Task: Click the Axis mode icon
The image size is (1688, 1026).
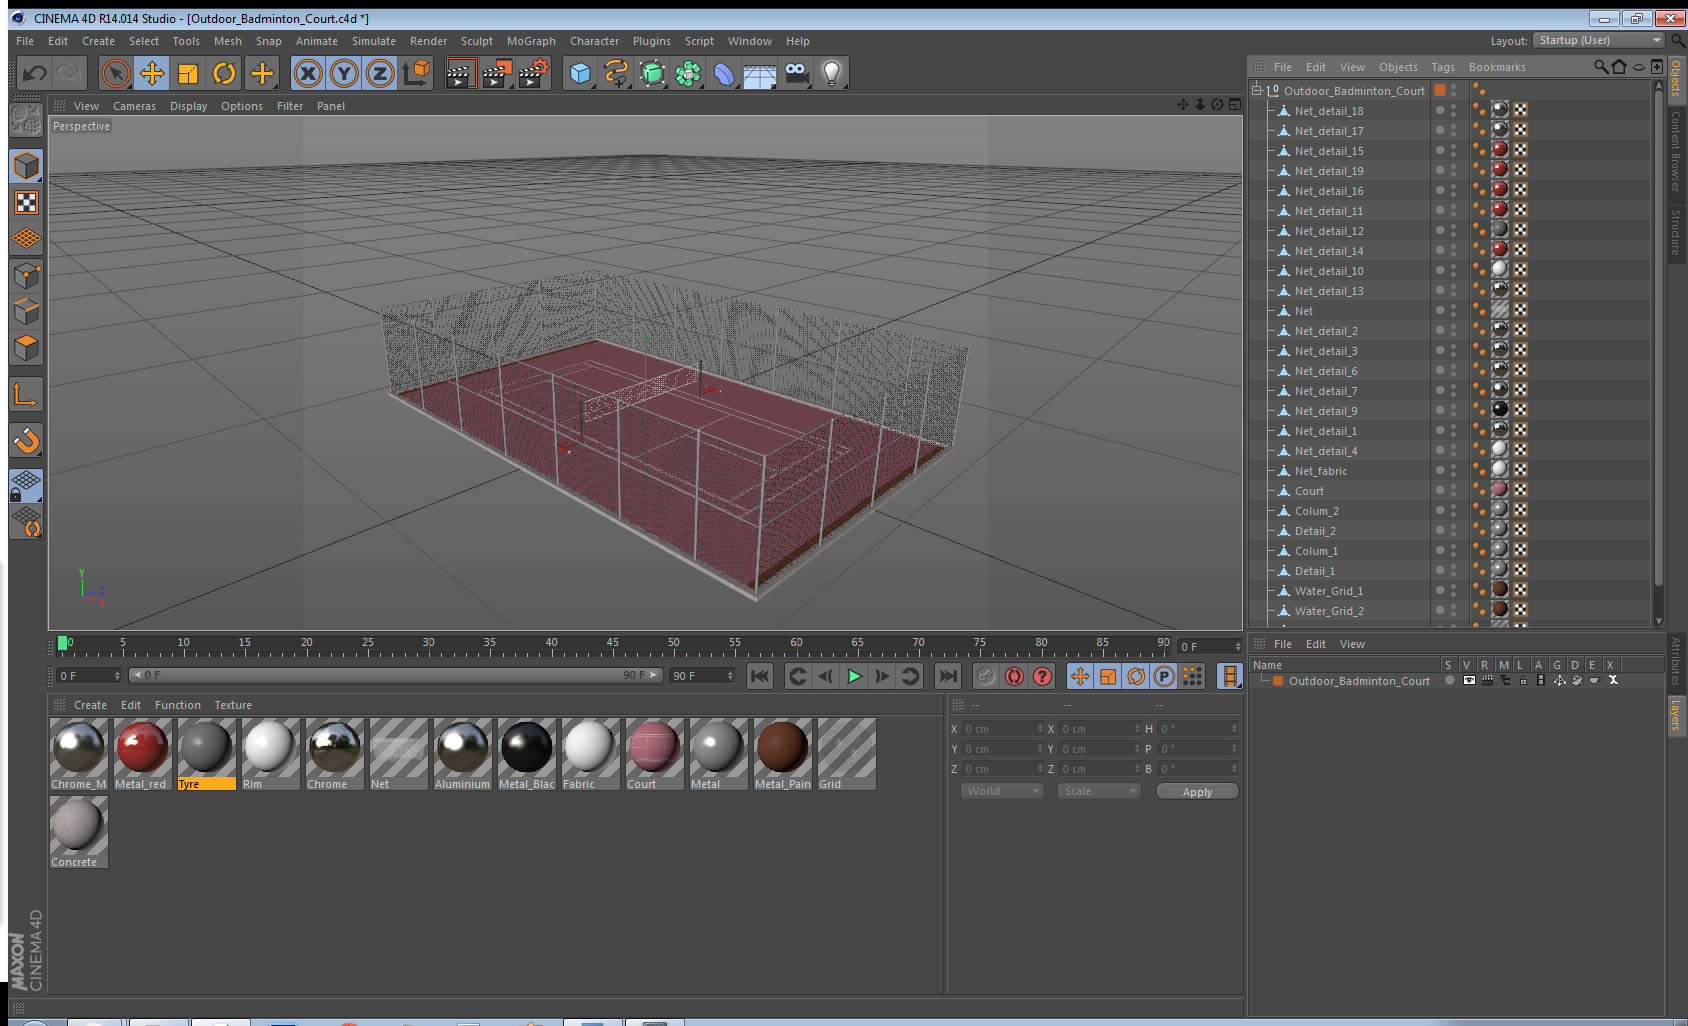Action: click(26, 395)
